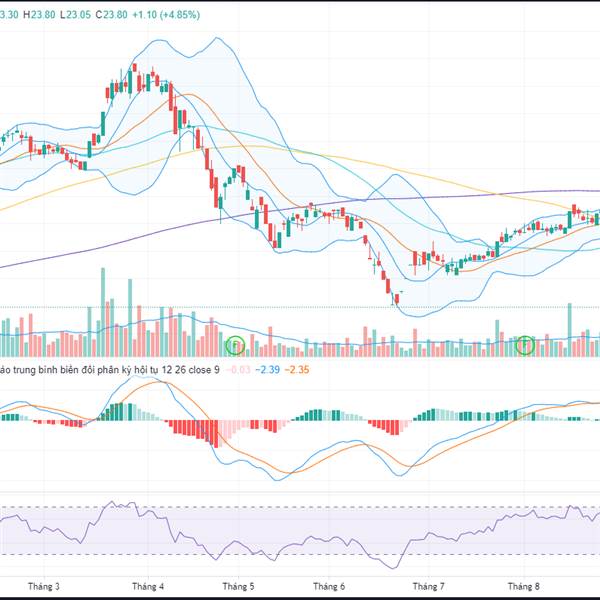Click the L23.05 low price value
This screenshot has width=600, height=600.
pos(75,15)
